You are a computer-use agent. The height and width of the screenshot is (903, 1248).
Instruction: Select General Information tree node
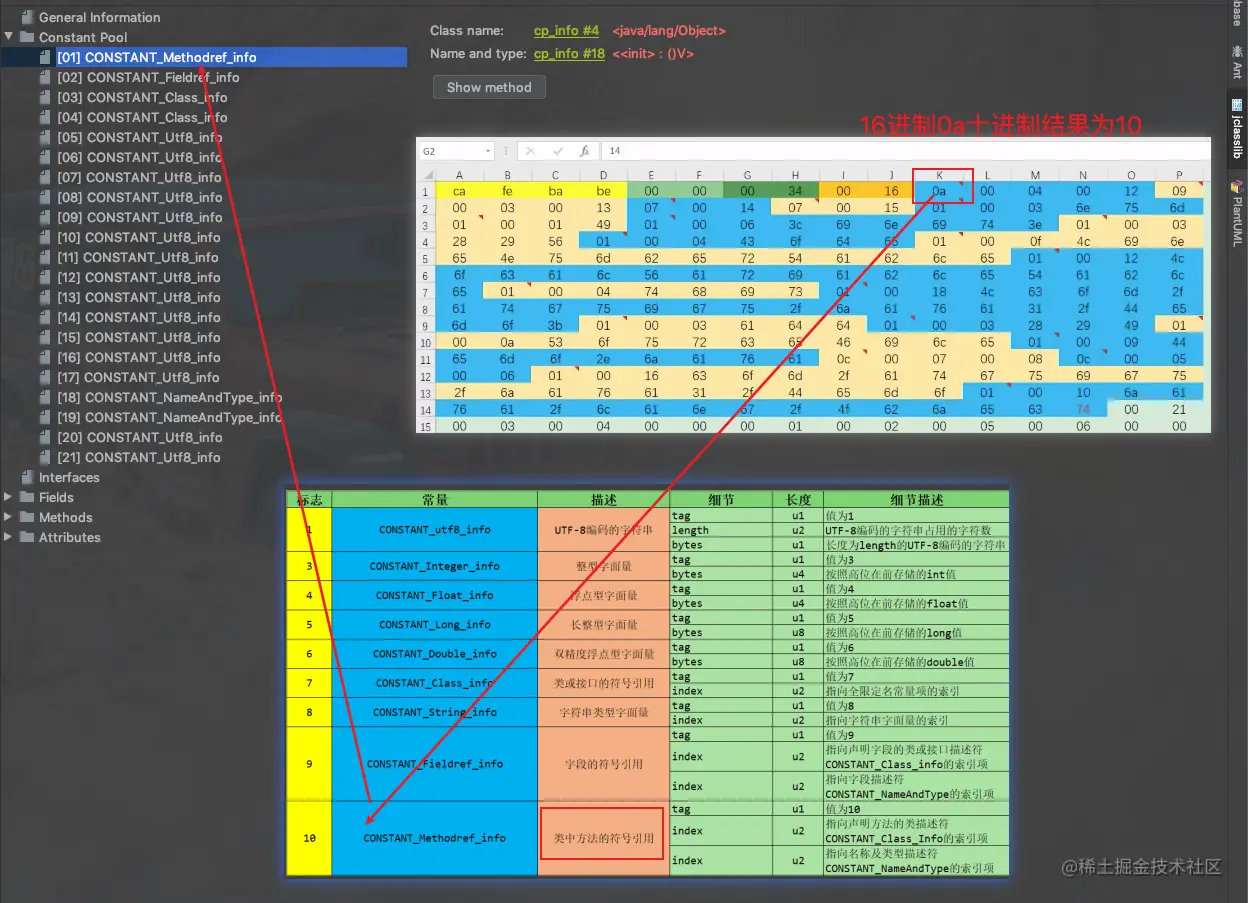click(99, 17)
